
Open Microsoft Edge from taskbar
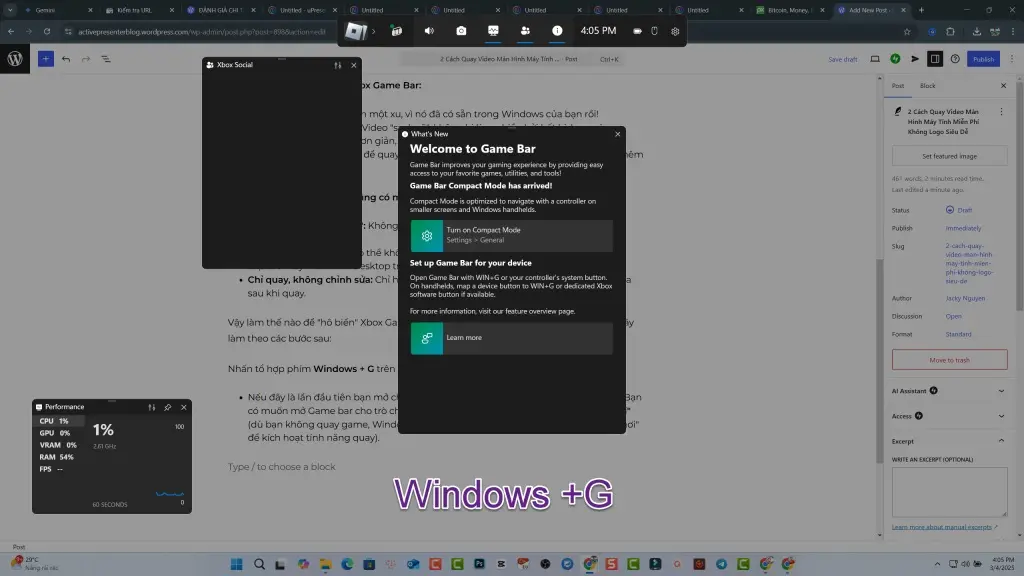pos(347,564)
